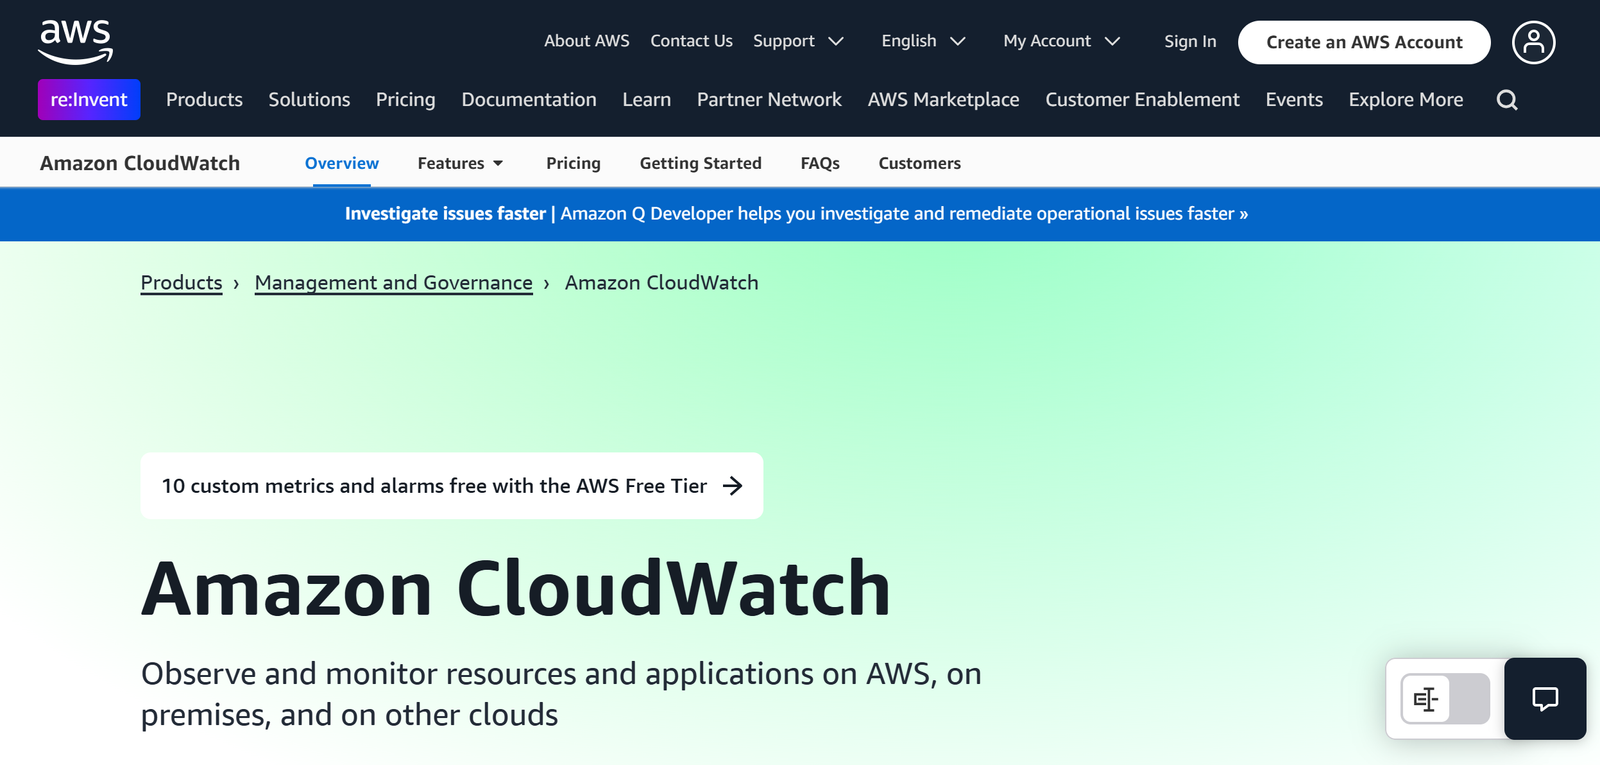Click the Amazon CloudWatch subnav title
Image resolution: width=1600 pixels, height=765 pixels.
pyautogui.click(x=140, y=163)
